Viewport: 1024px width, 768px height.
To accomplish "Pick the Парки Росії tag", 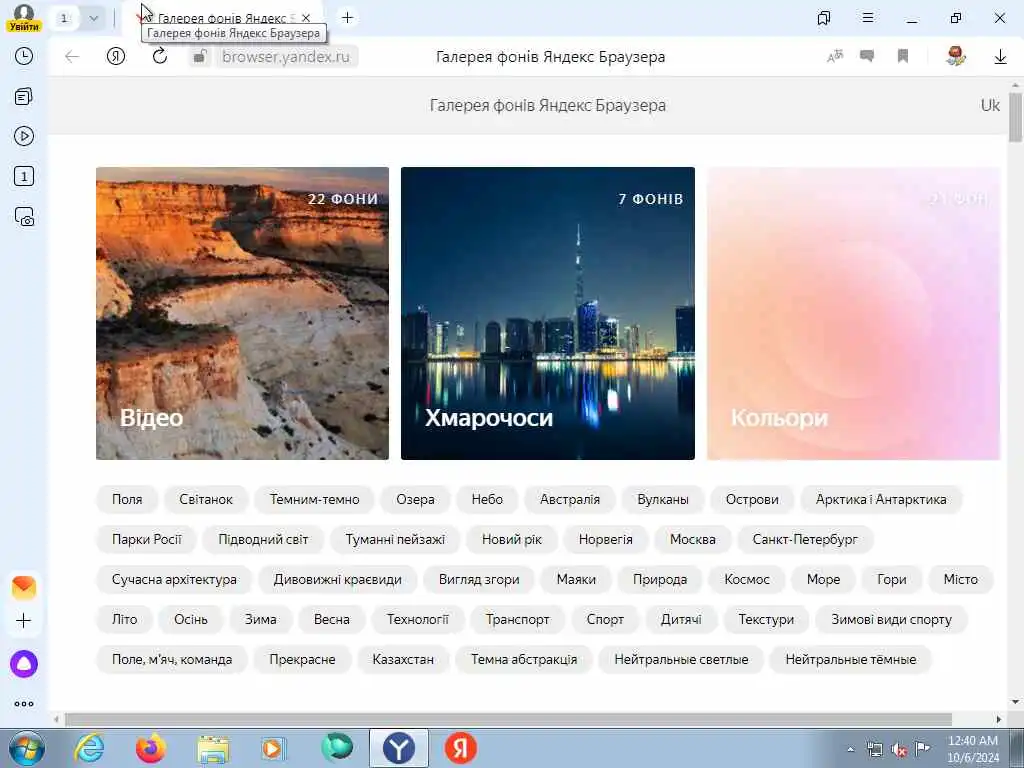I will click(146, 539).
